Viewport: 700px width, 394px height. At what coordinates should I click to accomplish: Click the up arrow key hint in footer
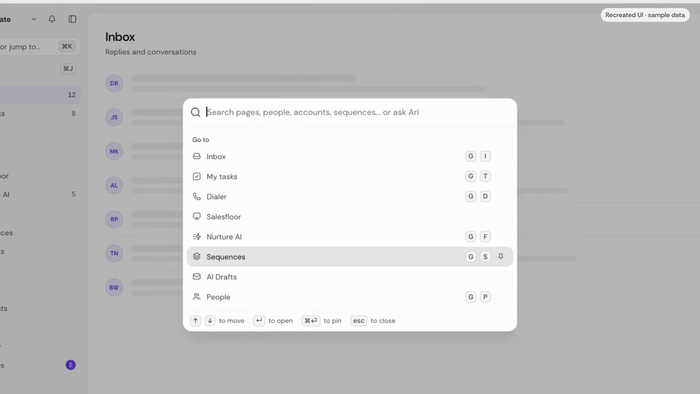click(196, 320)
